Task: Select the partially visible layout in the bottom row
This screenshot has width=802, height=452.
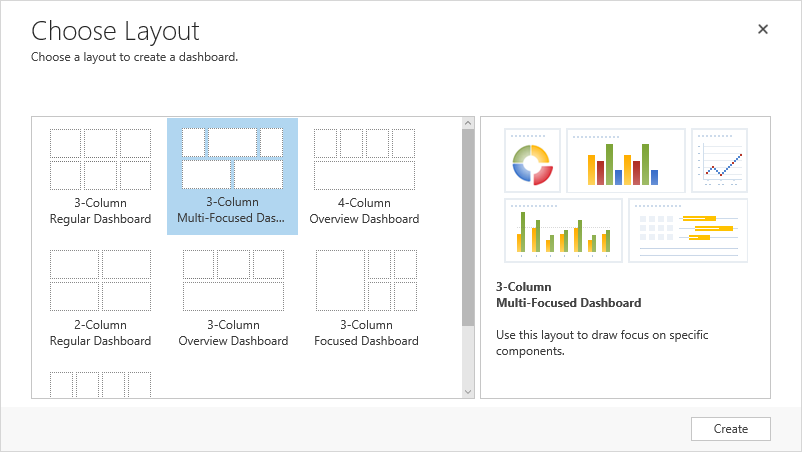Action: [100, 385]
